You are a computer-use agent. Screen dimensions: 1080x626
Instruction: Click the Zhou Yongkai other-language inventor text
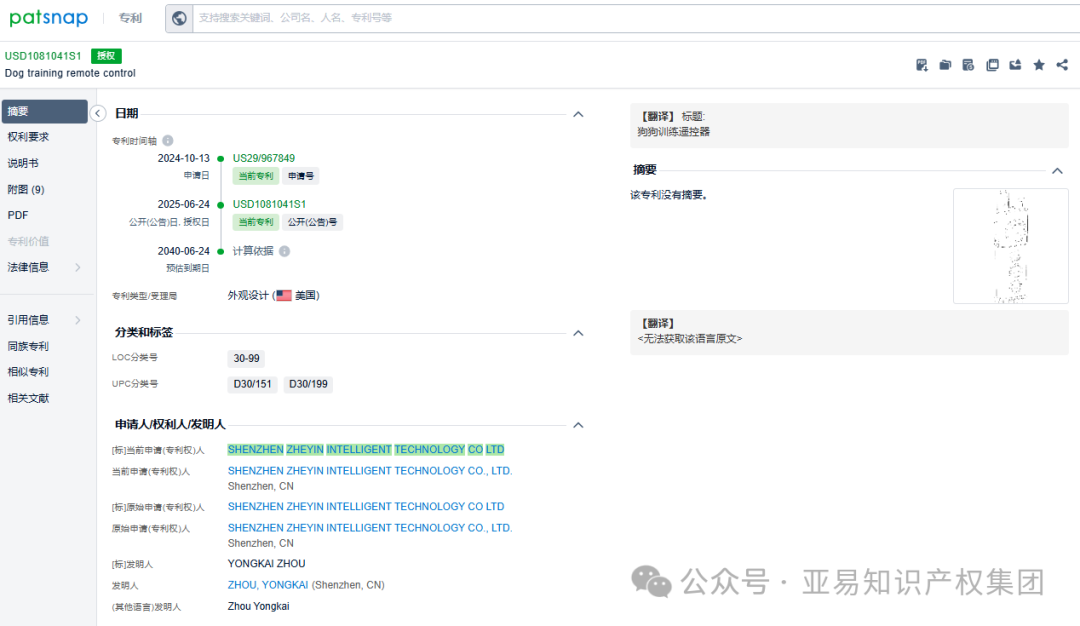[x=258, y=607]
